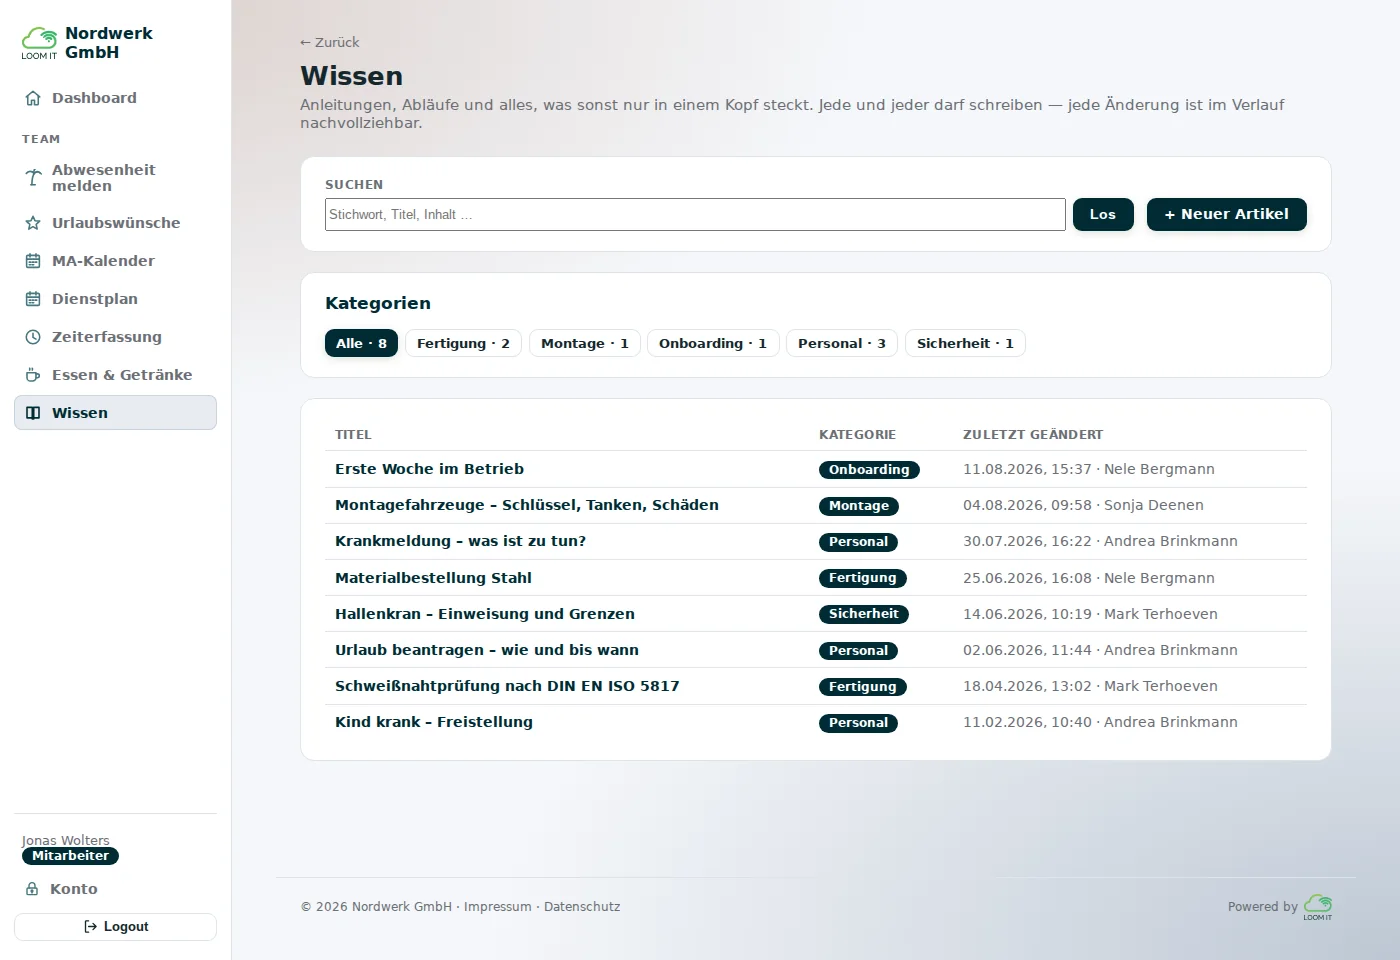Viewport: 1400px width, 960px height.
Task: Select Wissen in the sidebar
Action: point(115,413)
